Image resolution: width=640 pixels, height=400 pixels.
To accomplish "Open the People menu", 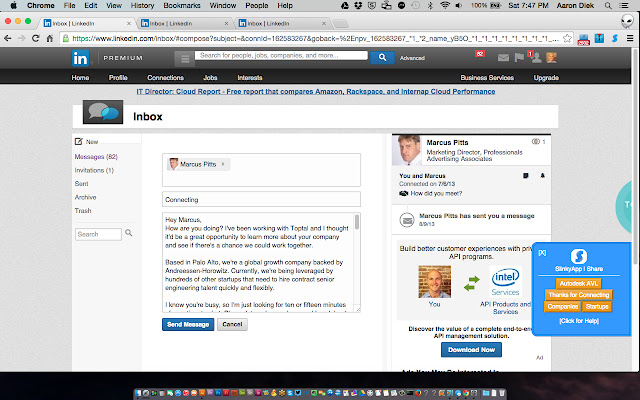I will [x=257, y=6].
